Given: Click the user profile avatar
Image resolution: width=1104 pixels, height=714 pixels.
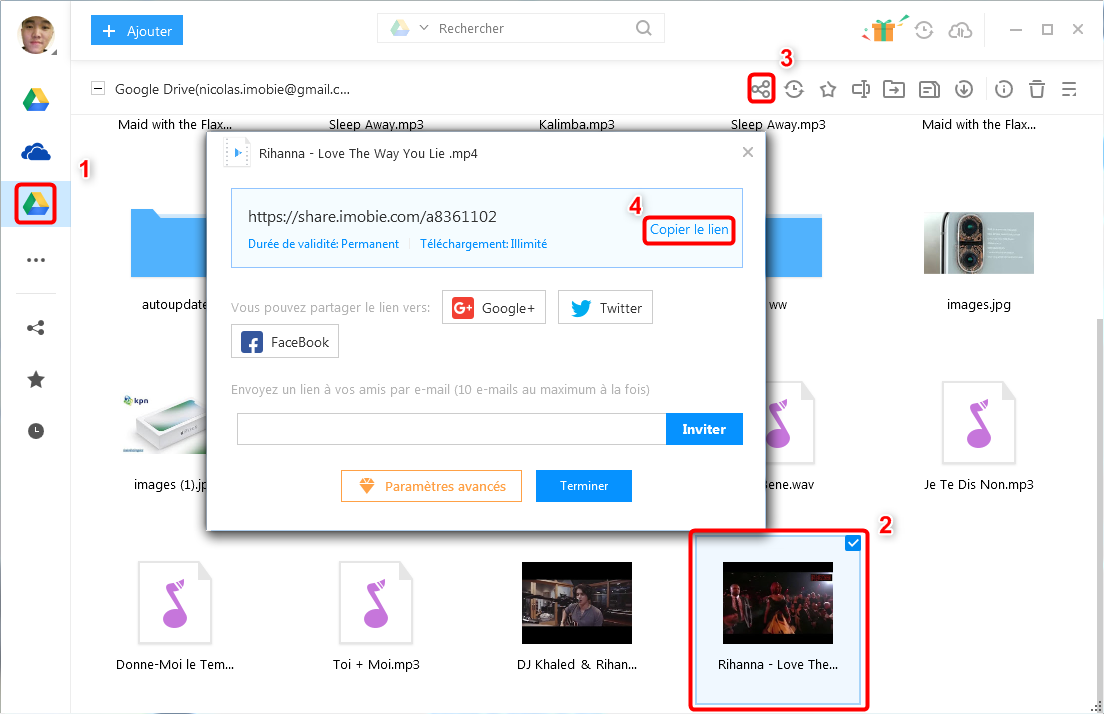Looking at the screenshot, I should tap(36, 34).
